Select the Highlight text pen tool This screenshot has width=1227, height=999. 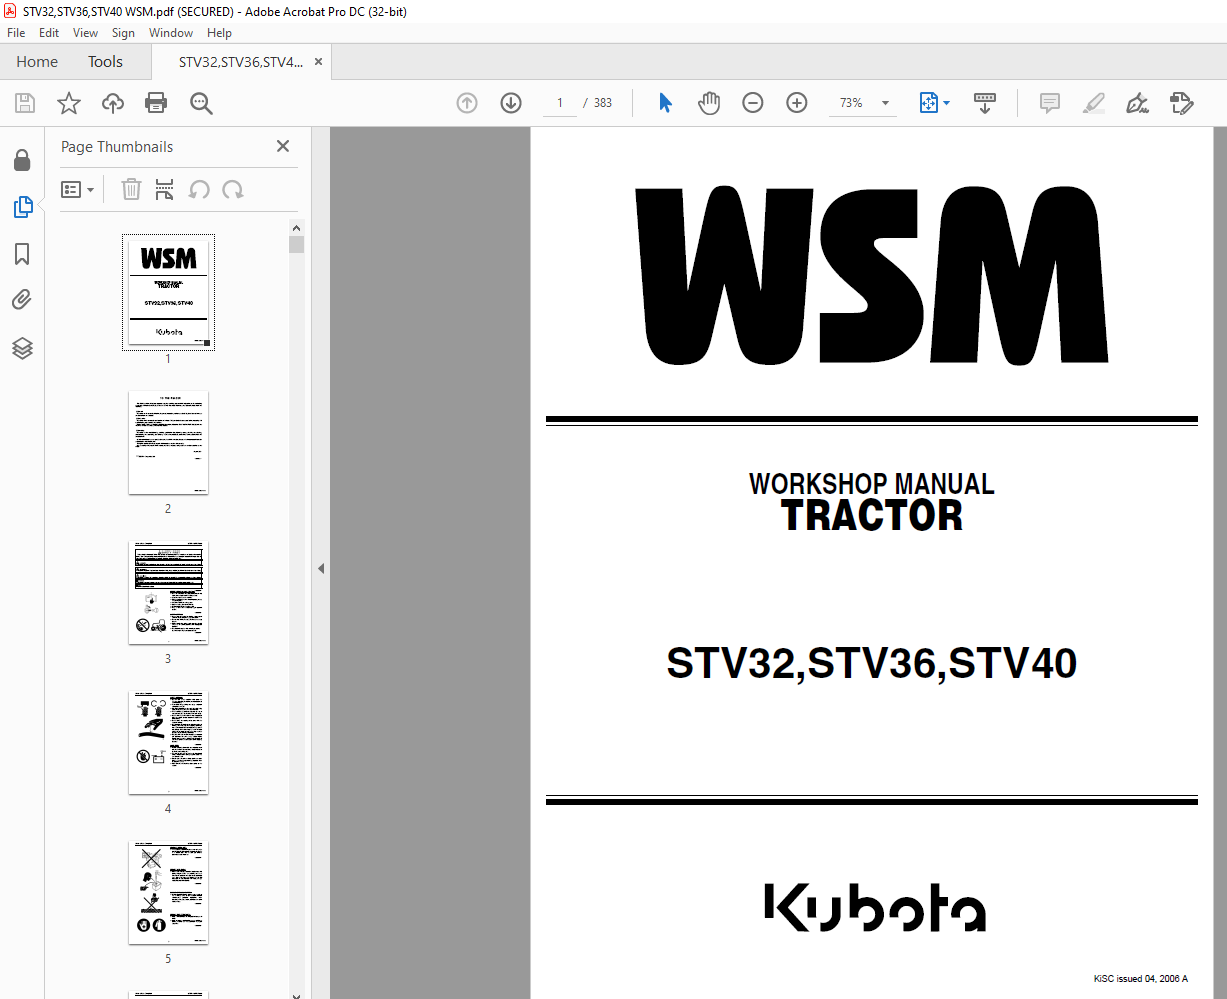(x=1094, y=103)
